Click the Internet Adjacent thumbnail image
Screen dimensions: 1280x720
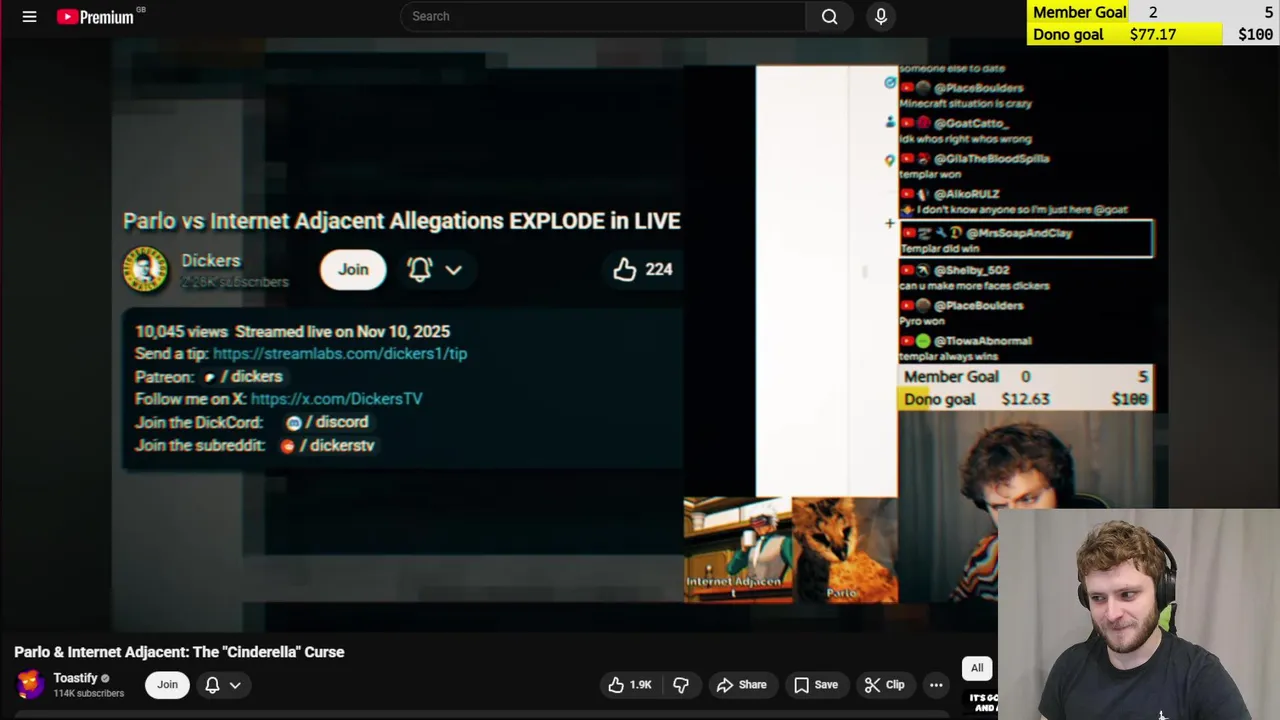pos(737,550)
